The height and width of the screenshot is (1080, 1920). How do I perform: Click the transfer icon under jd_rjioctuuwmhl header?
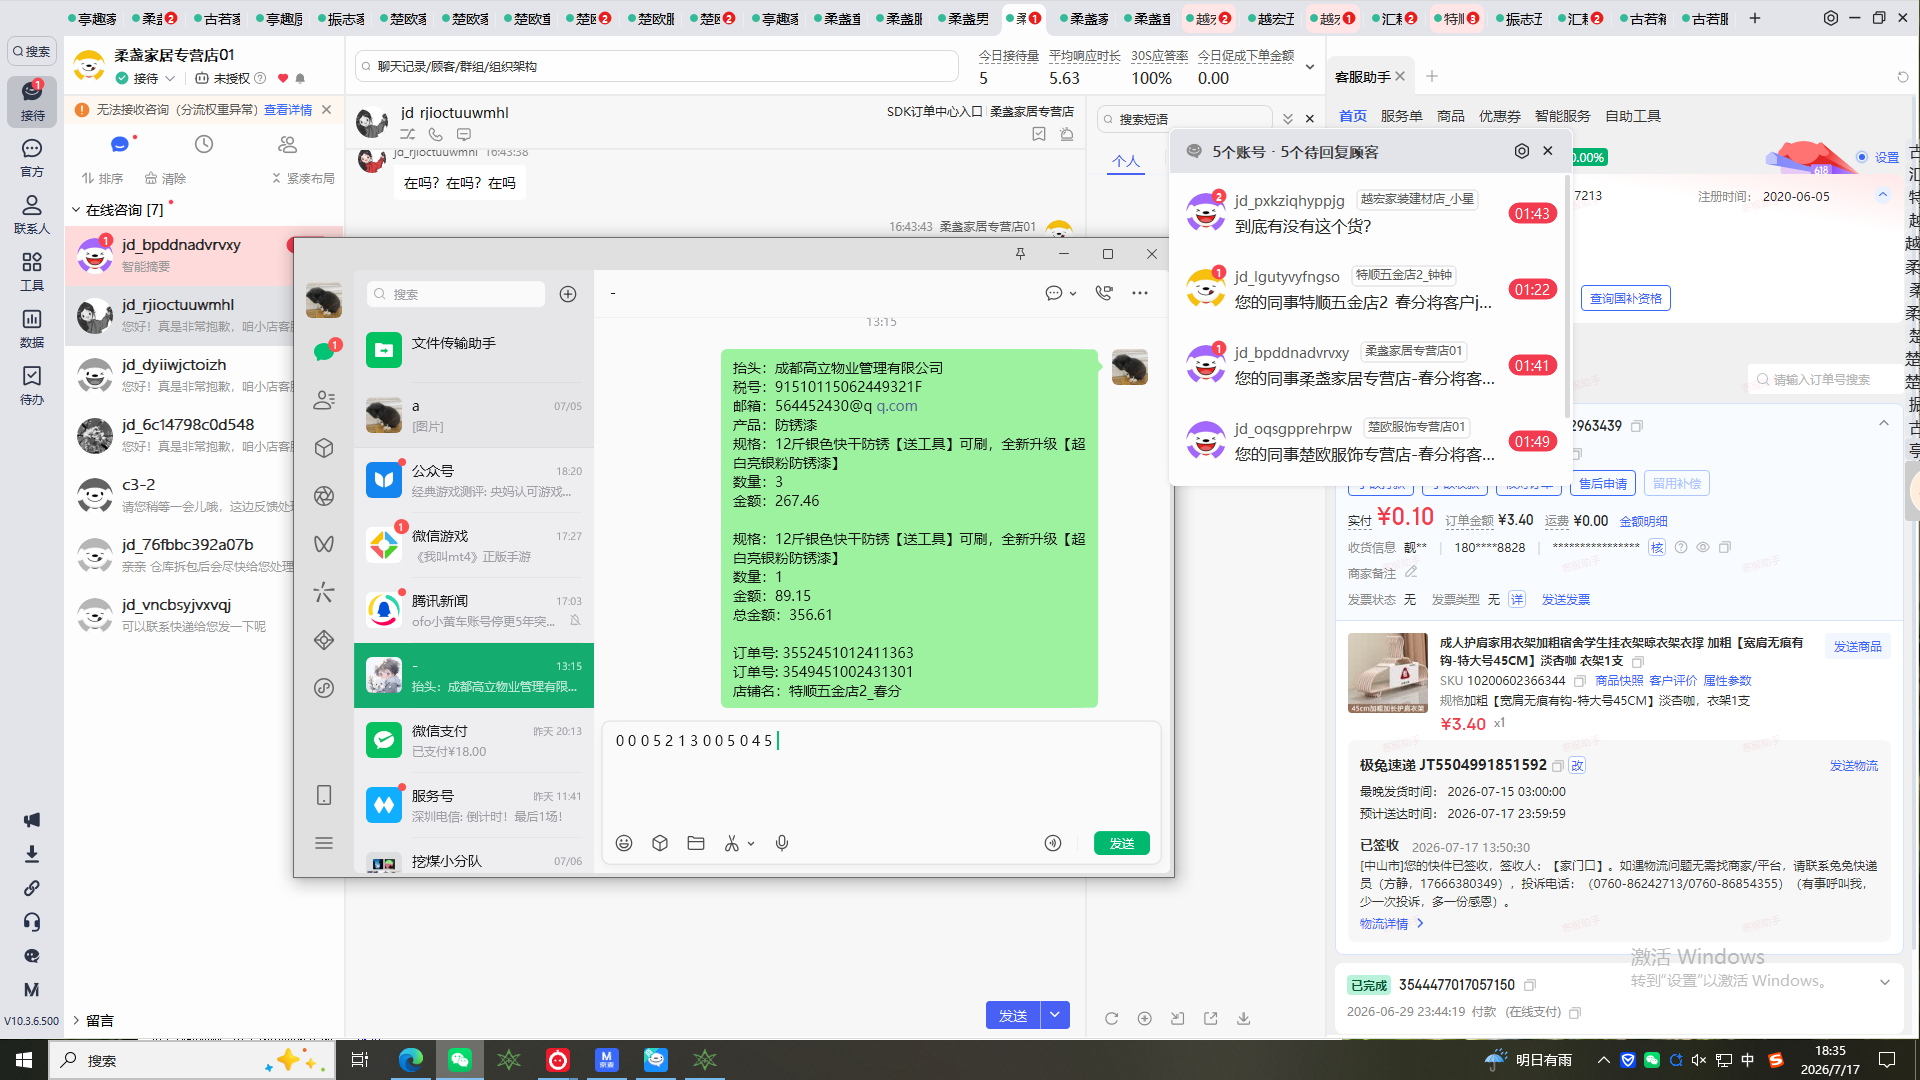(x=407, y=134)
